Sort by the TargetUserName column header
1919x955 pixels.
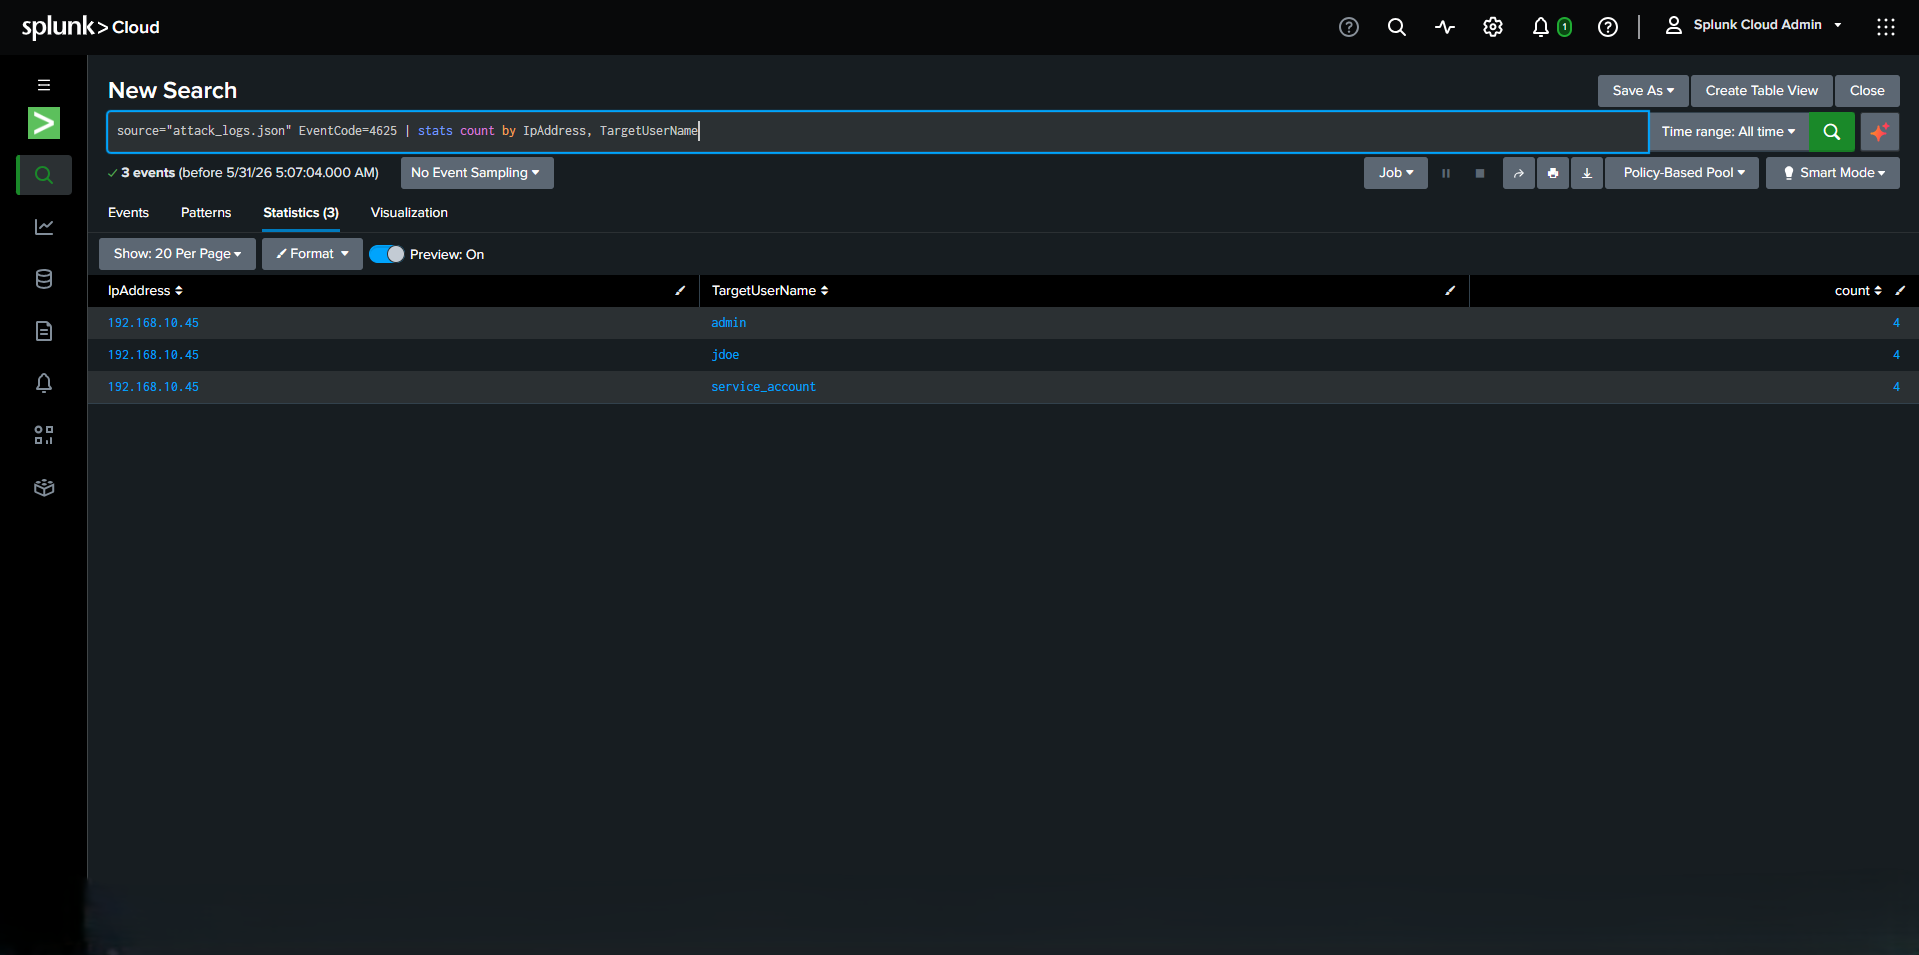coord(770,291)
